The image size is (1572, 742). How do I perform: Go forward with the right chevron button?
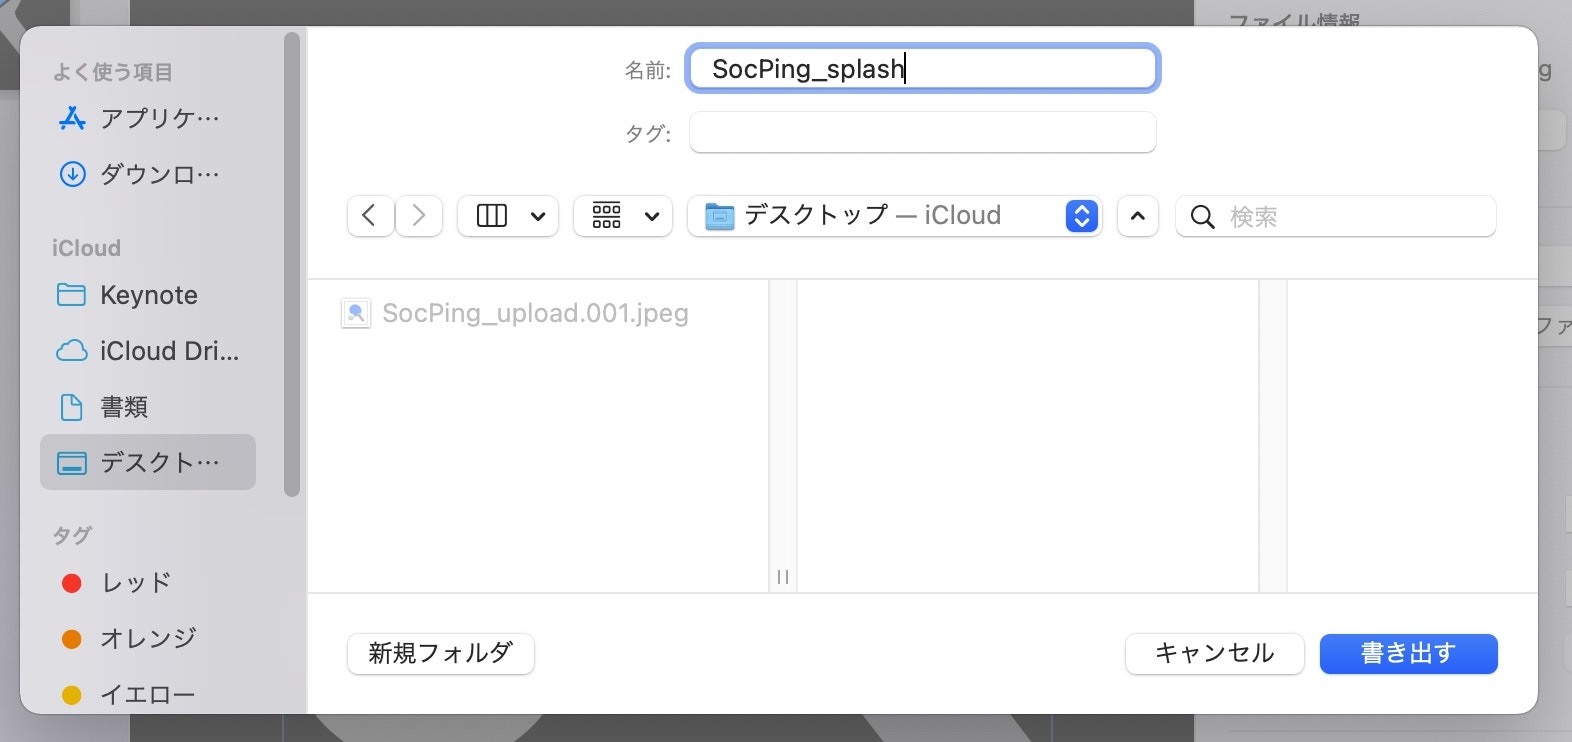[x=419, y=216]
